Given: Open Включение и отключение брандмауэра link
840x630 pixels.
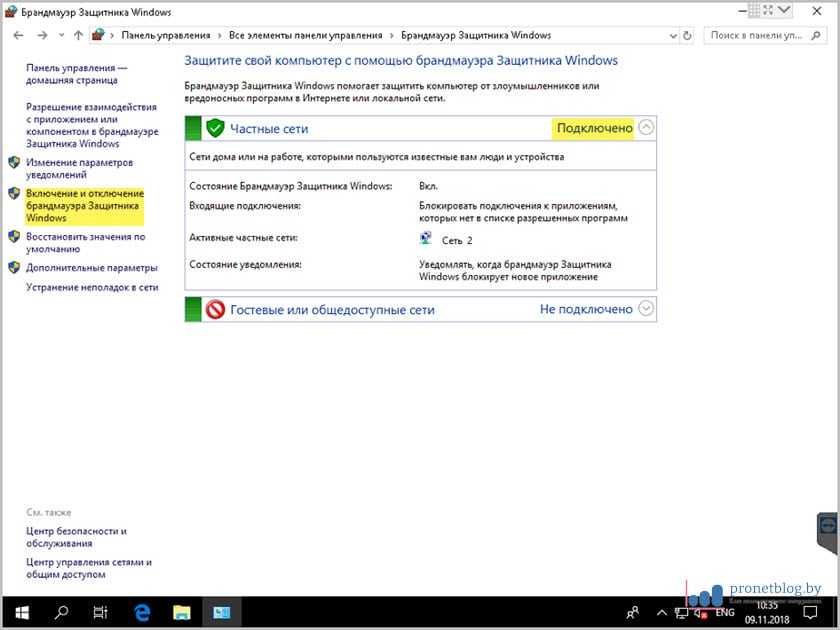Looking at the screenshot, I should coord(84,205).
